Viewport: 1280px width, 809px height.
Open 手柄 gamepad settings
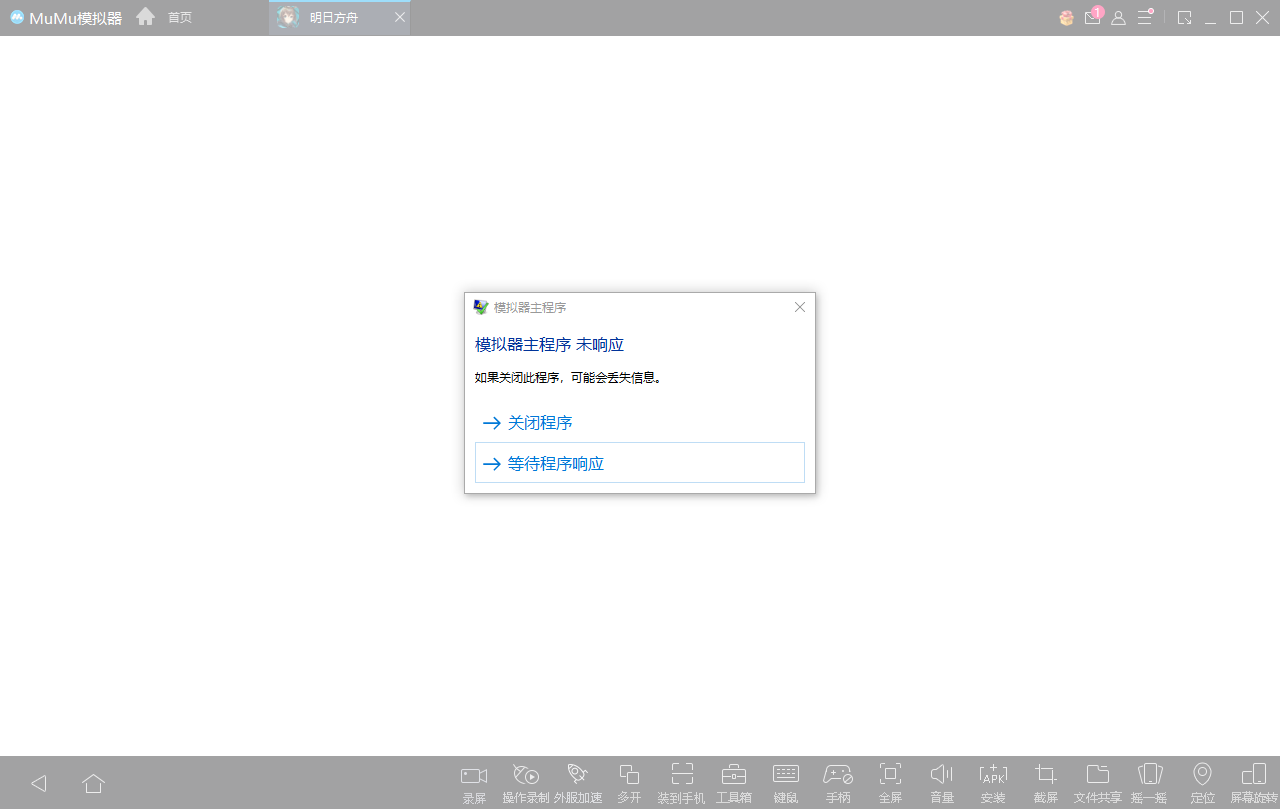point(838,783)
